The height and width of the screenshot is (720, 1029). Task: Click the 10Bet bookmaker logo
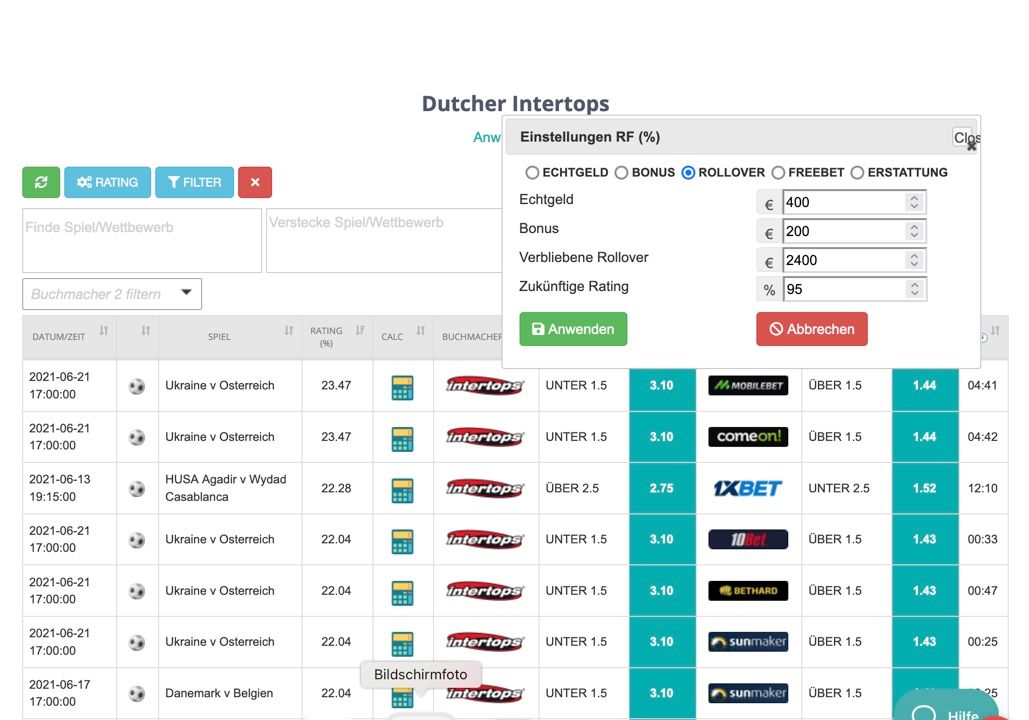tap(748, 540)
